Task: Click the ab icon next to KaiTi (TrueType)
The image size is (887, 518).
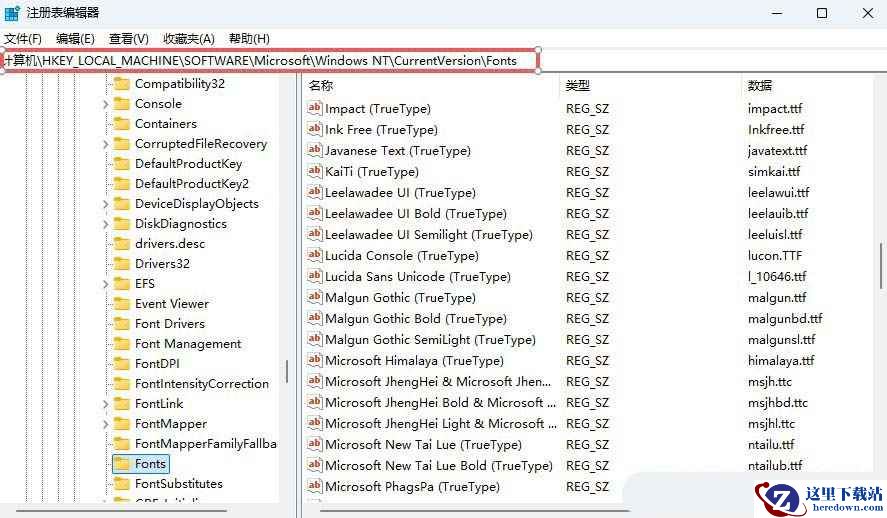Action: point(314,172)
